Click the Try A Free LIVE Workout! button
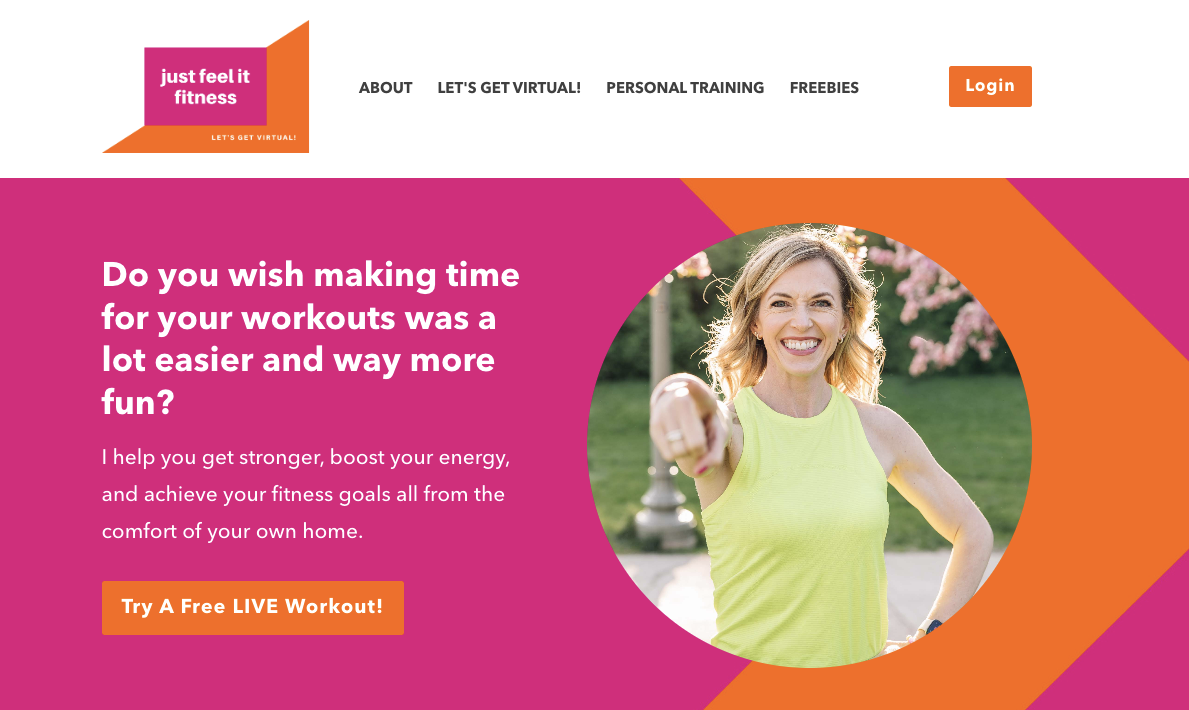 coord(253,608)
